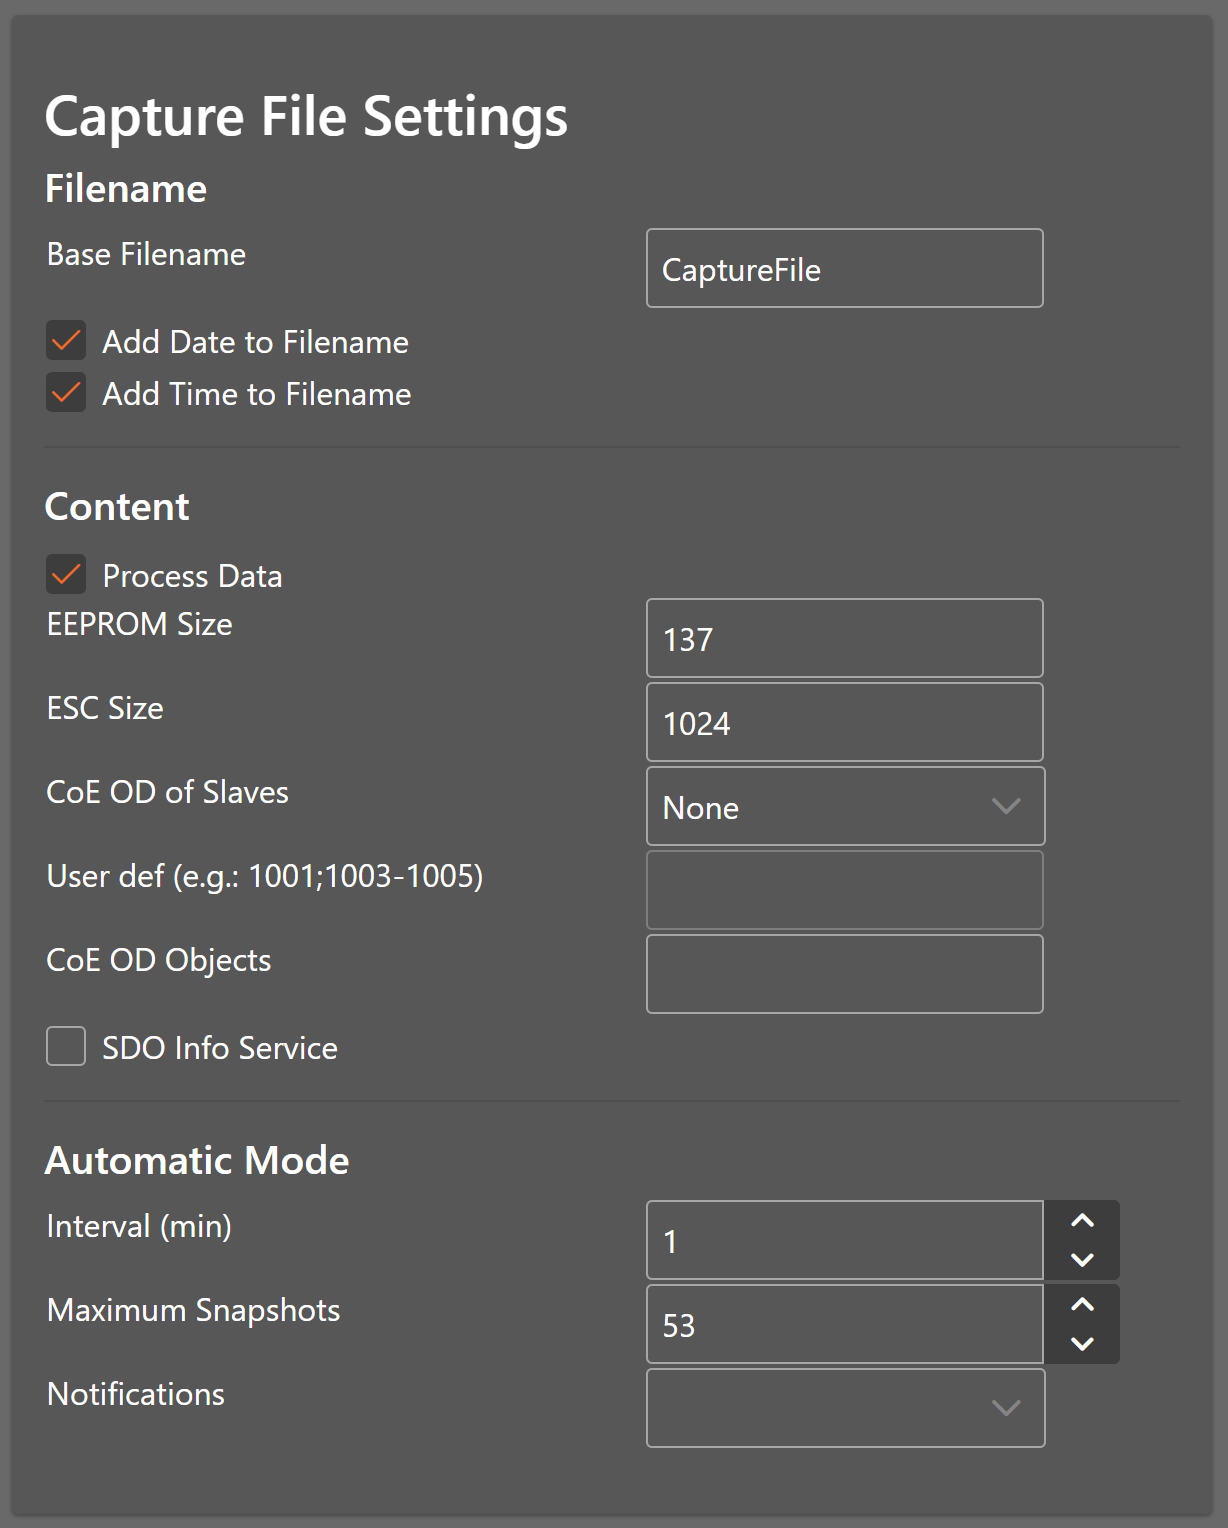Disable the Process Data checkbox
1228x1528 pixels.
point(66,575)
